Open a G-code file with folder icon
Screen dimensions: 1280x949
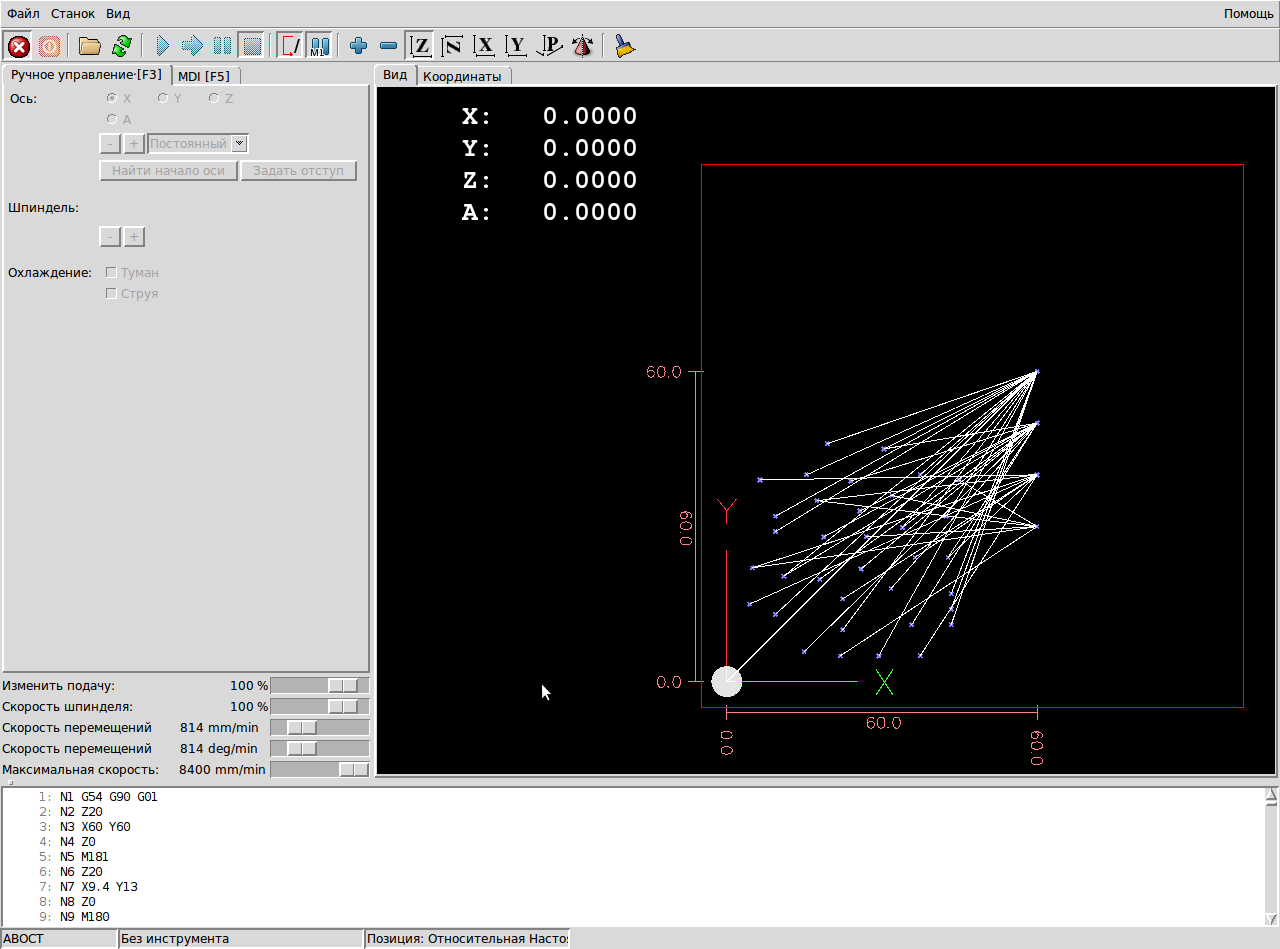tap(90, 46)
